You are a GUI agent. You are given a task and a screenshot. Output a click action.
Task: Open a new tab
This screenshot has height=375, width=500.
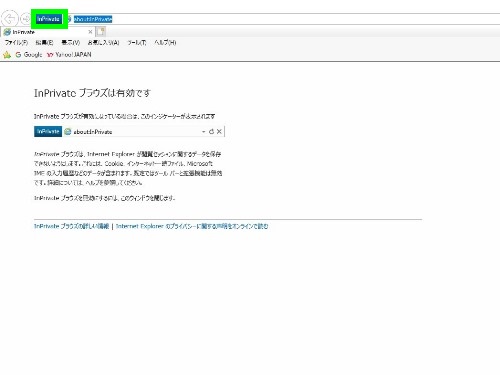click(101, 32)
